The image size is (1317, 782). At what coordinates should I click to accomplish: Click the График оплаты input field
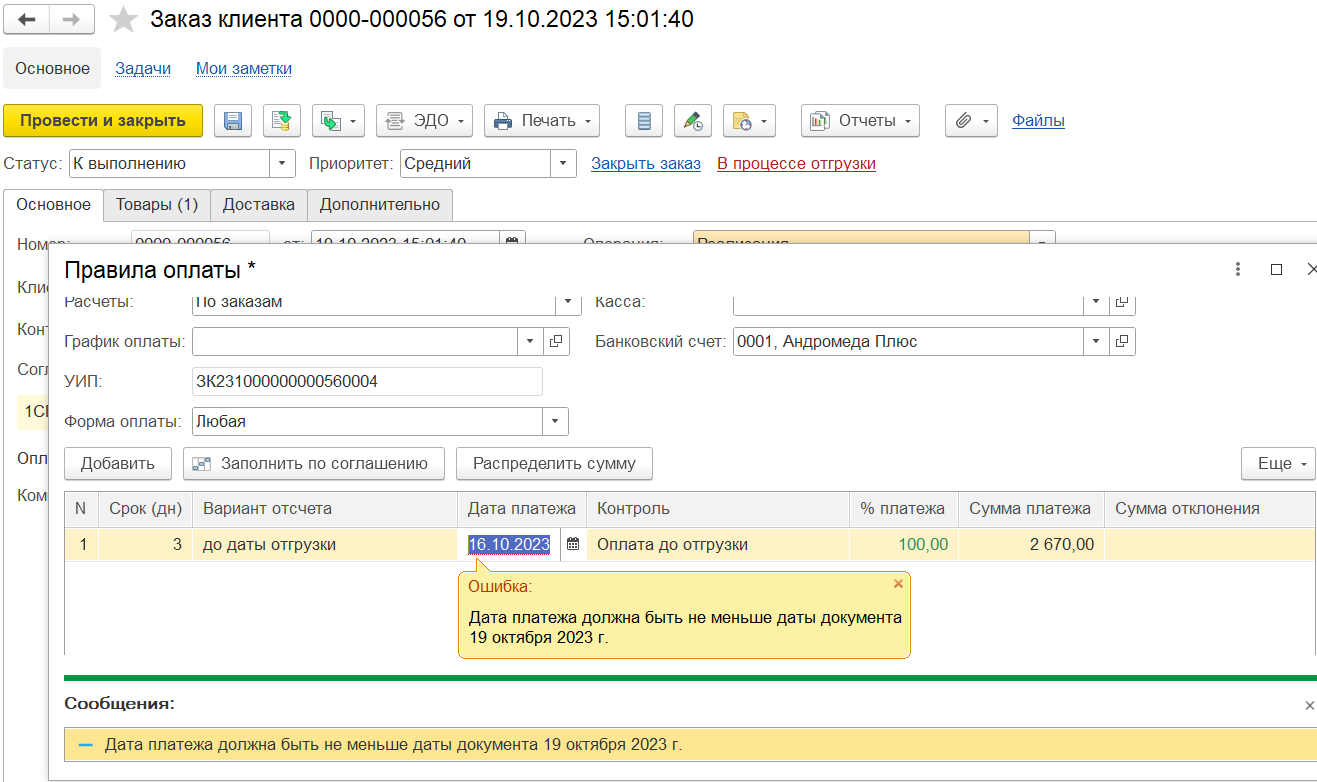pyautogui.click(x=355, y=342)
